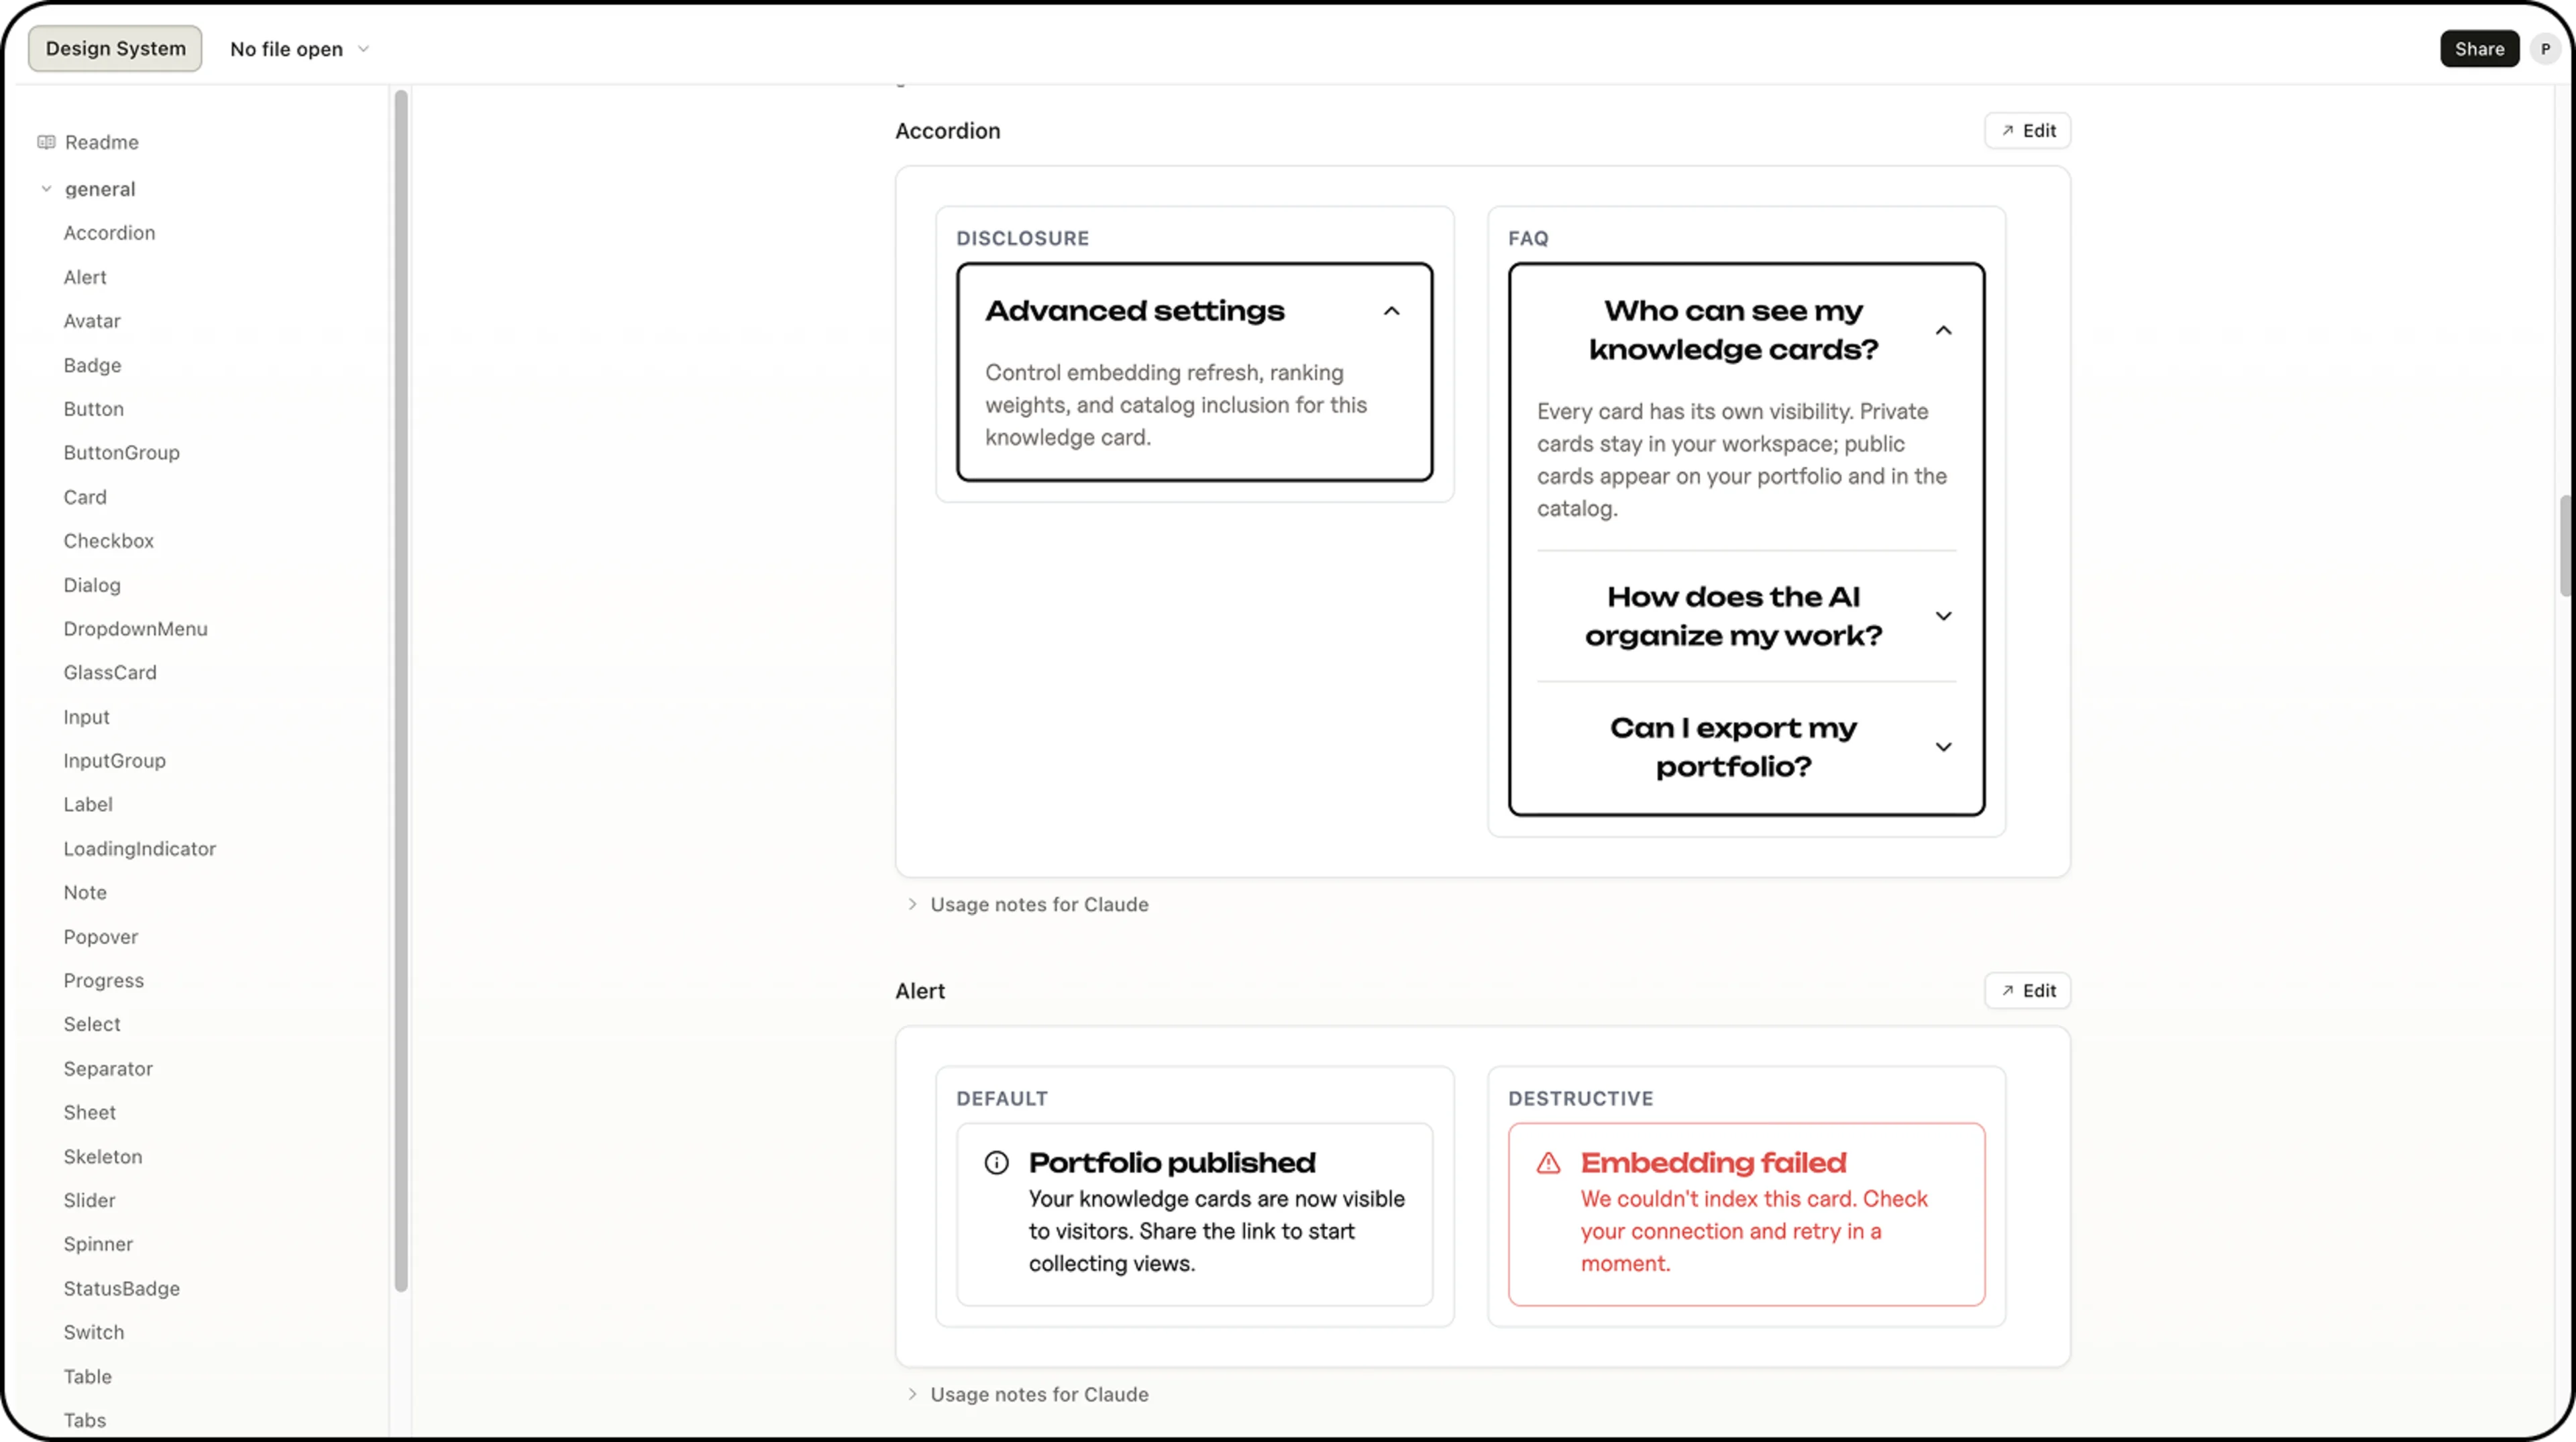Click the sidebar vertical scrollbar
2576x1442 pixels.
pyautogui.click(x=401, y=690)
